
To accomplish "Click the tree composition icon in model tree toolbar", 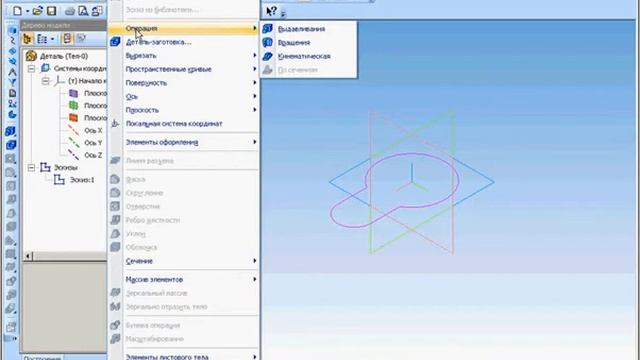I will (42, 39).
